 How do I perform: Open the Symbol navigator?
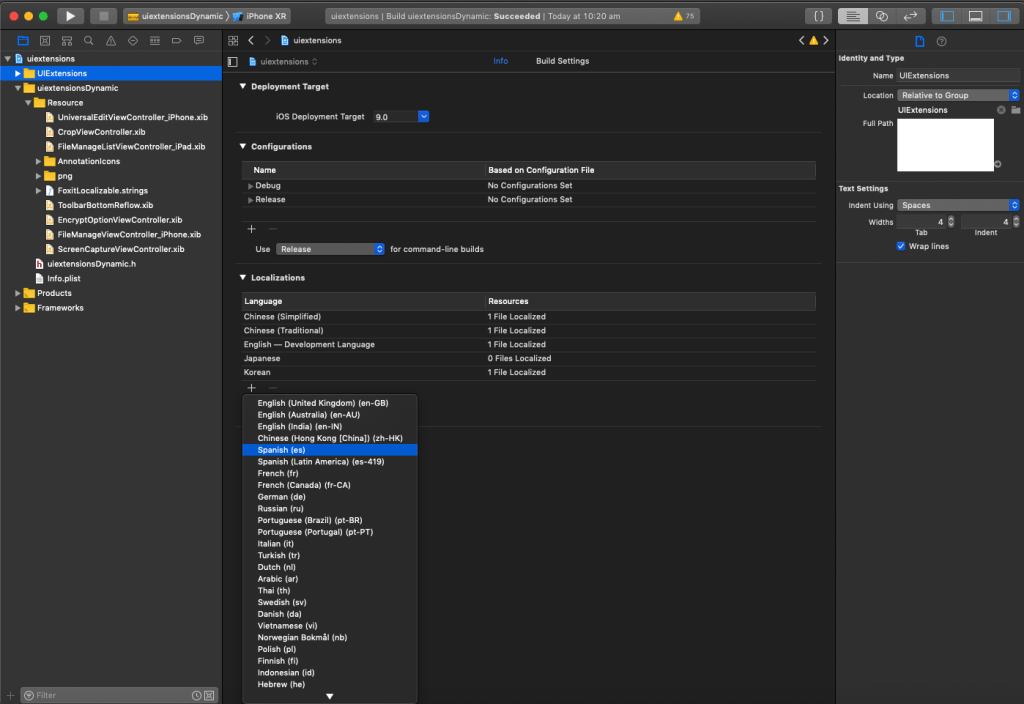tap(67, 40)
